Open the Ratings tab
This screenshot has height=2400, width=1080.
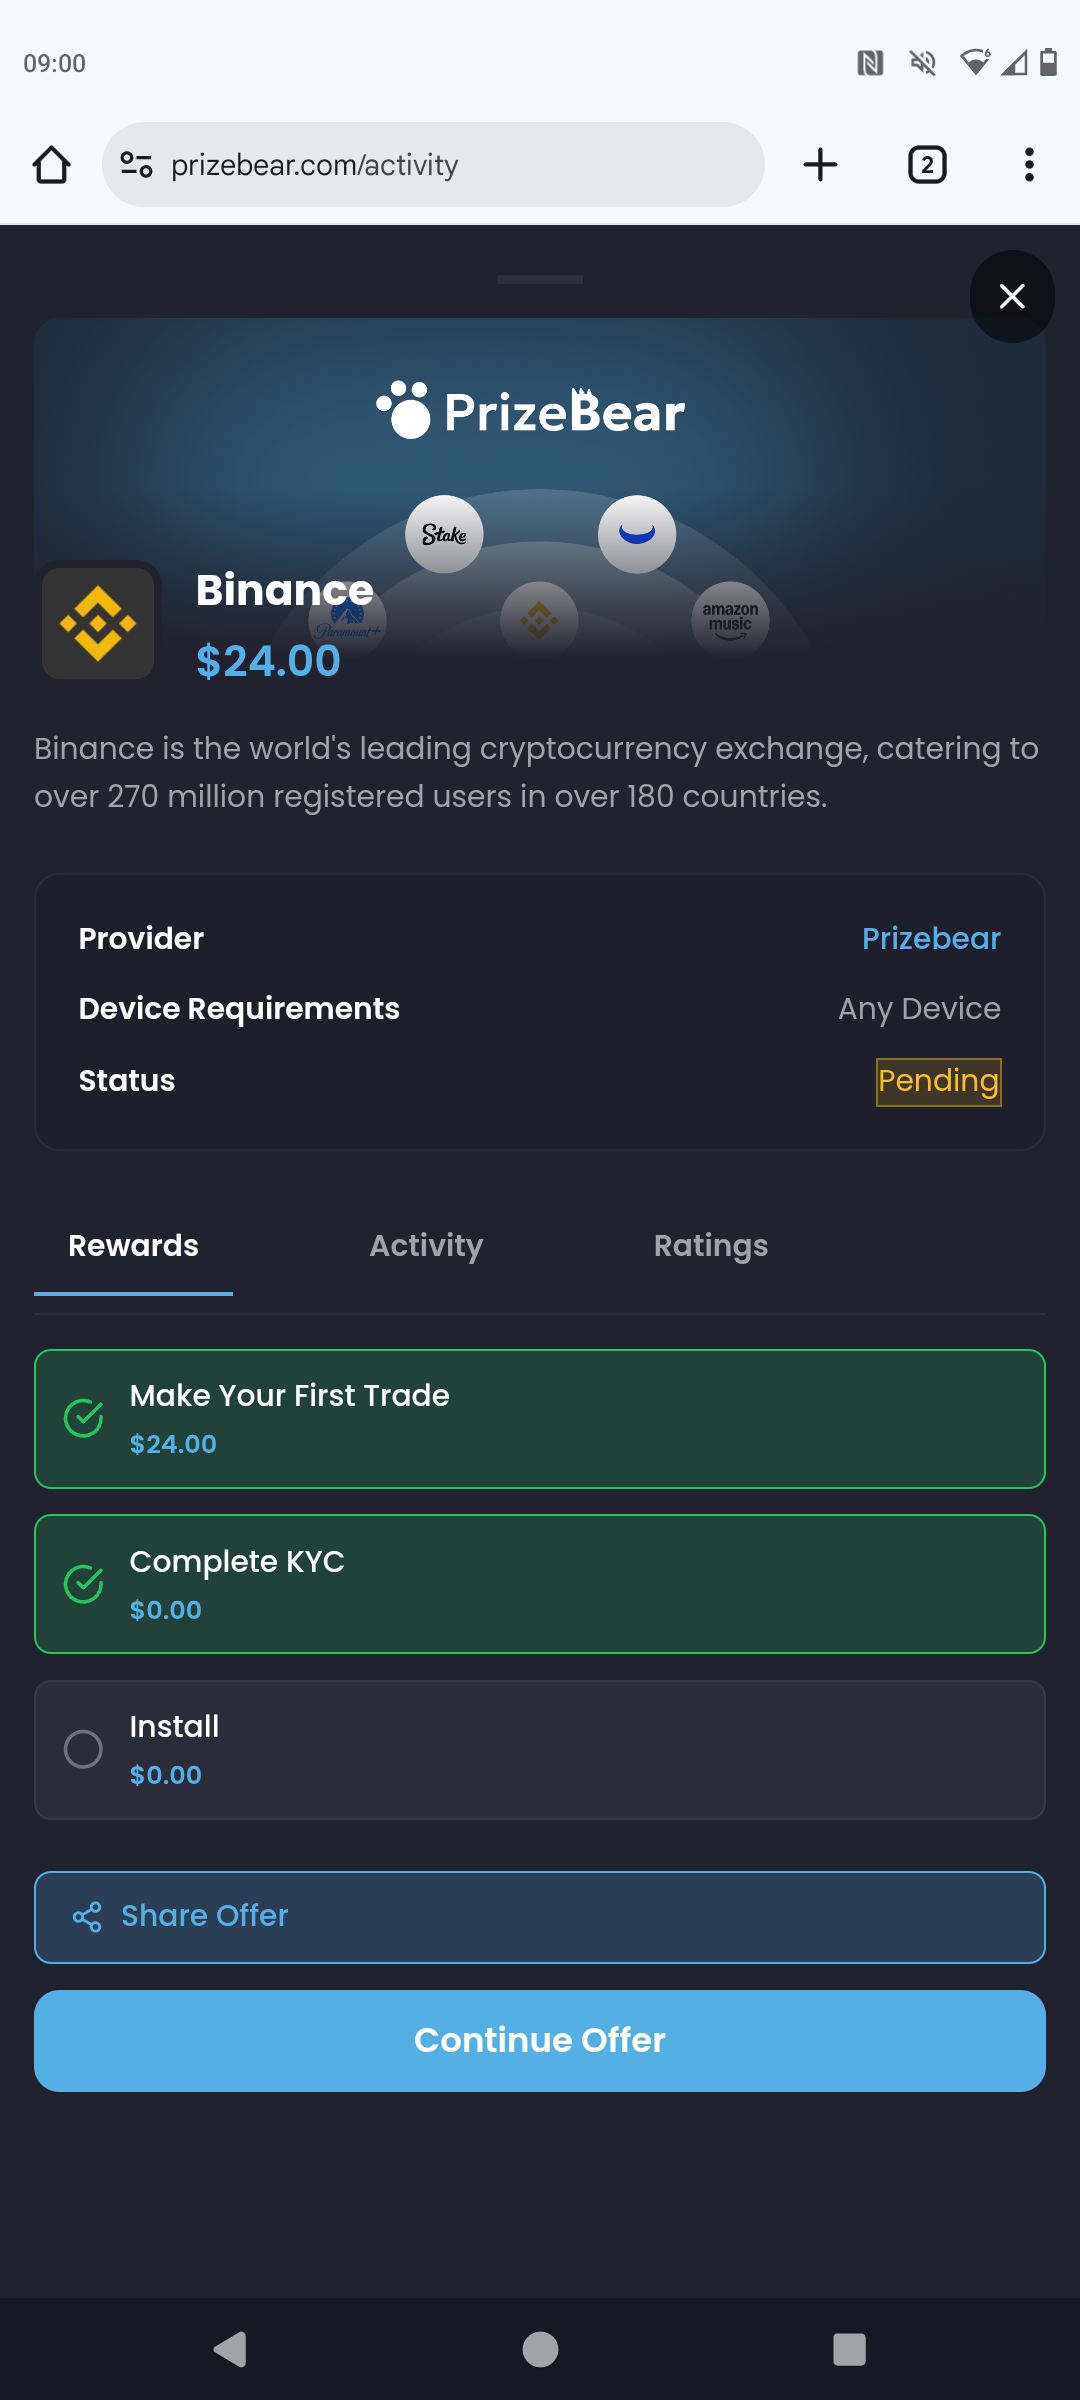710,1246
